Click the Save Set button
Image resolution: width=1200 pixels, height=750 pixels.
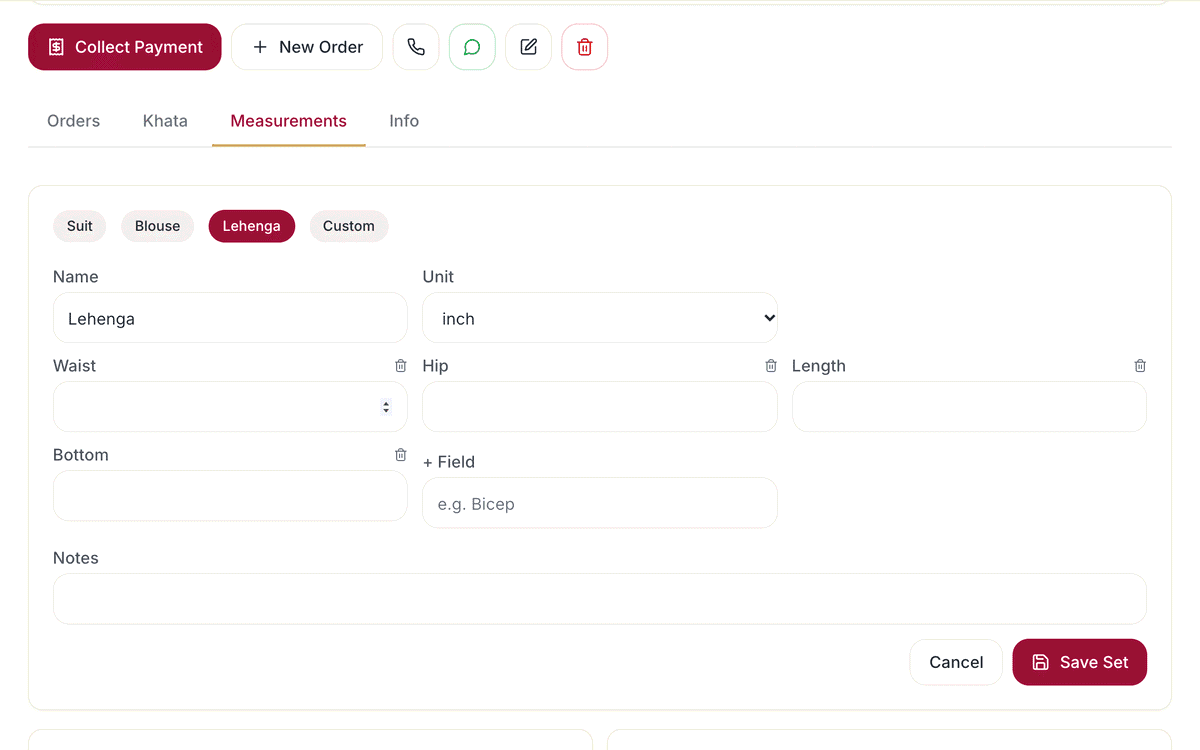click(x=1080, y=662)
